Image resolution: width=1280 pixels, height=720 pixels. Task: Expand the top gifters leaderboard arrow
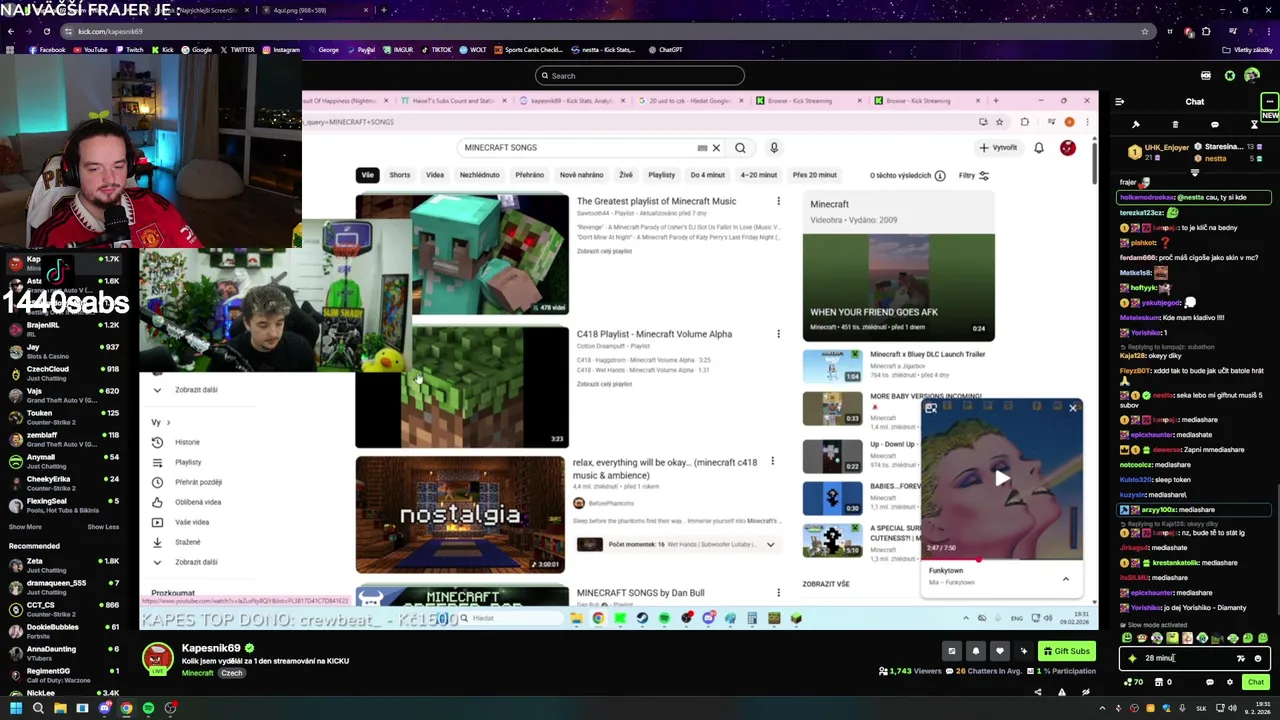(x=1195, y=172)
